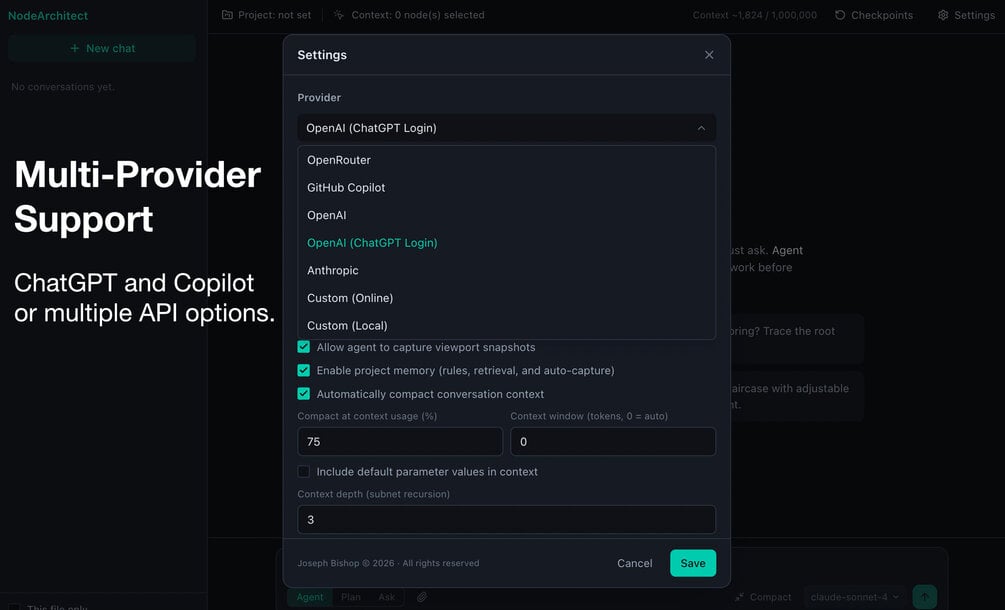The height and width of the screenshot is (610, 1005).
Task: Click the green send arrow button
Action: (924, 597)
